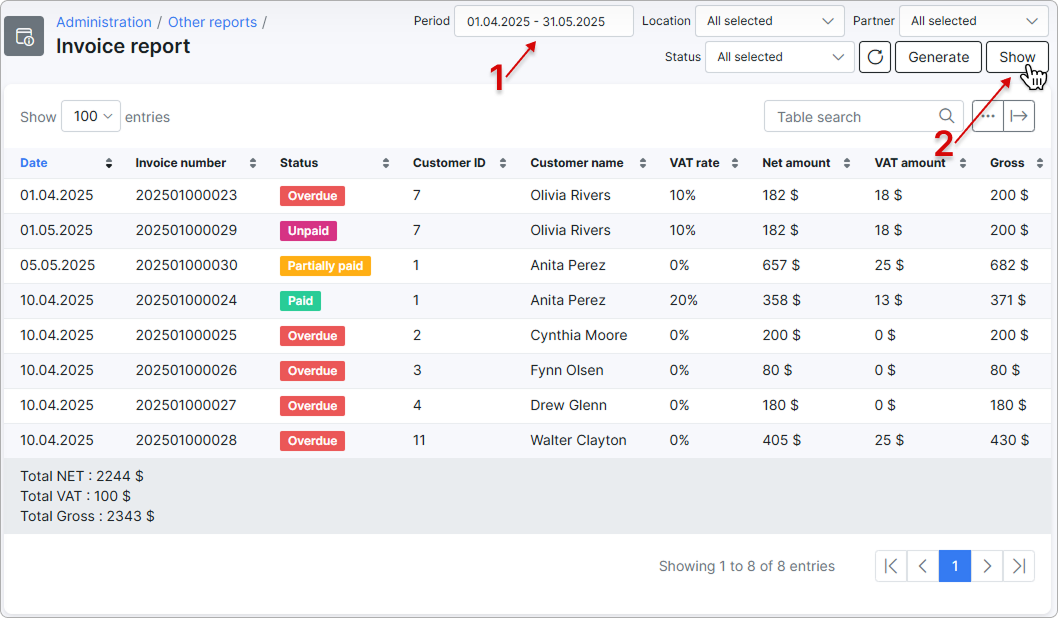Open the Location dropdown
This screenshot has width=1058, height=618.
(770, 21)
